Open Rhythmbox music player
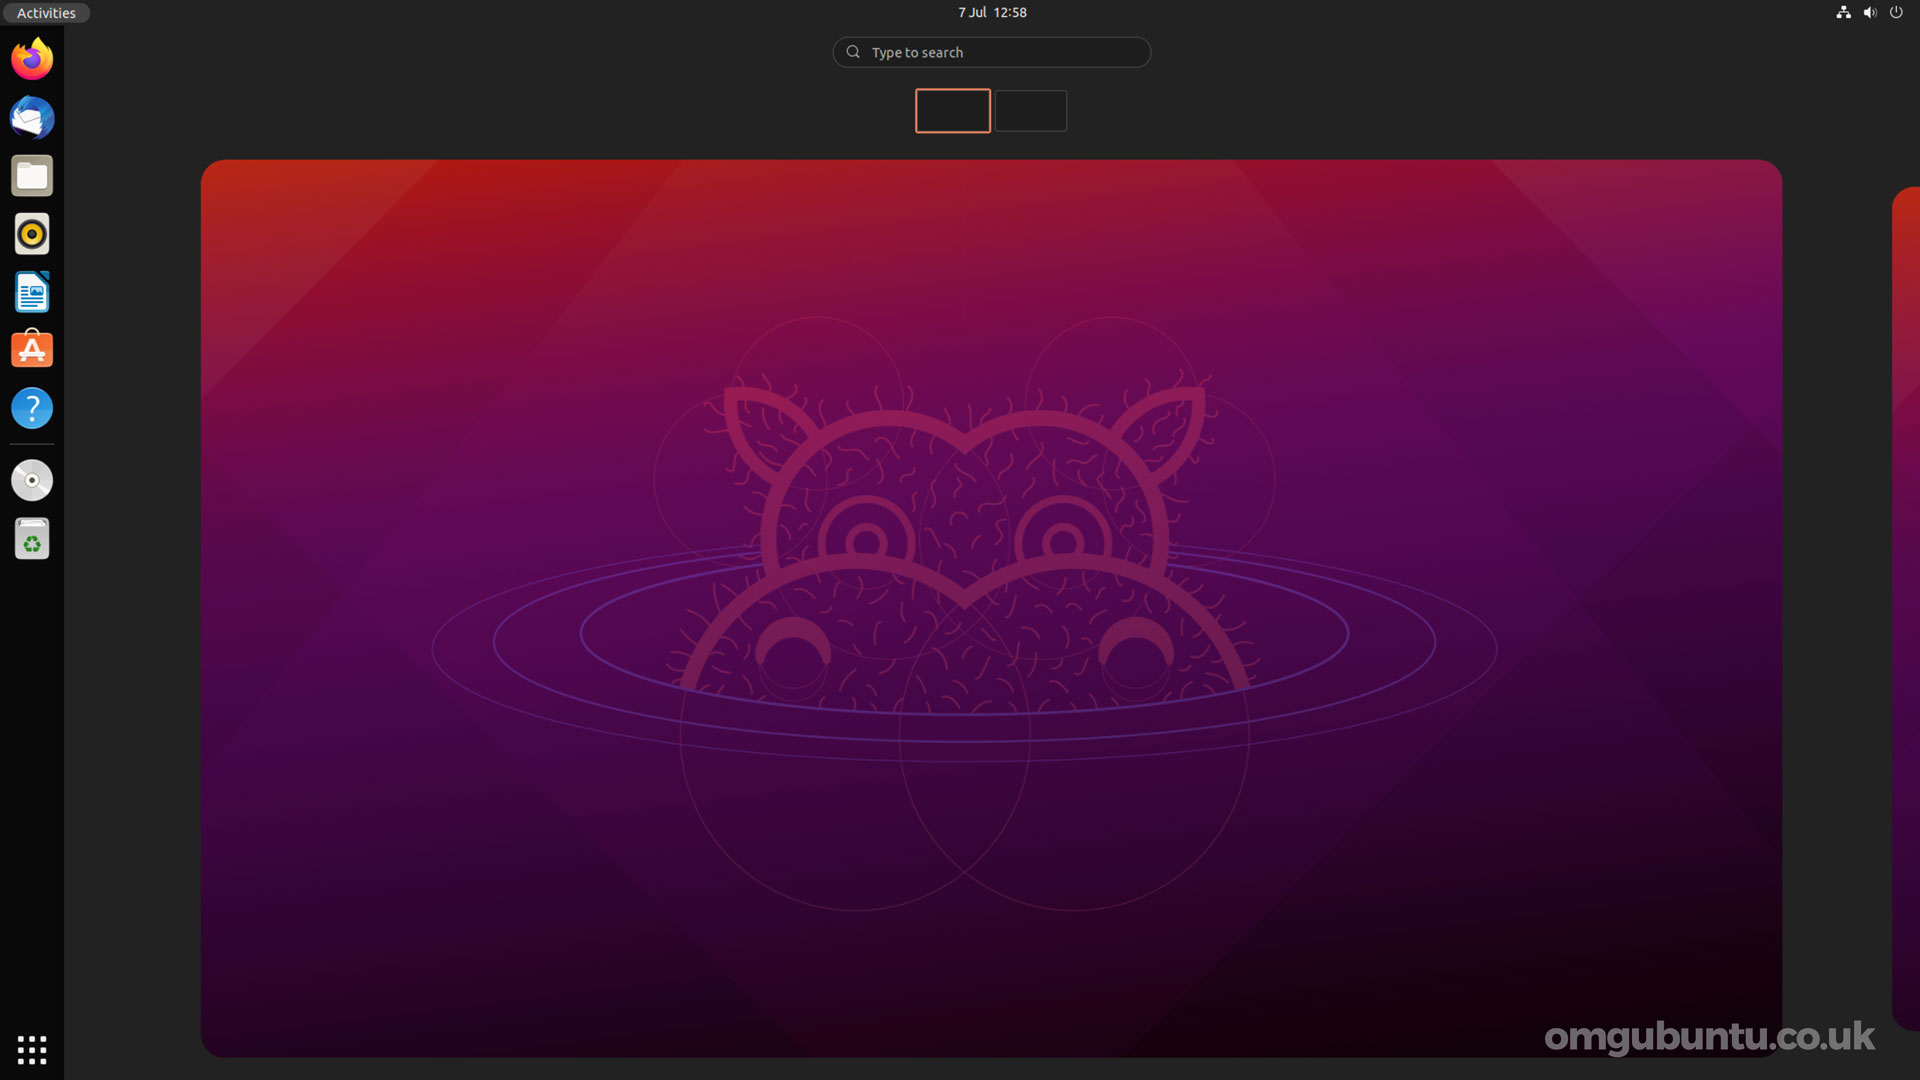 32,233
